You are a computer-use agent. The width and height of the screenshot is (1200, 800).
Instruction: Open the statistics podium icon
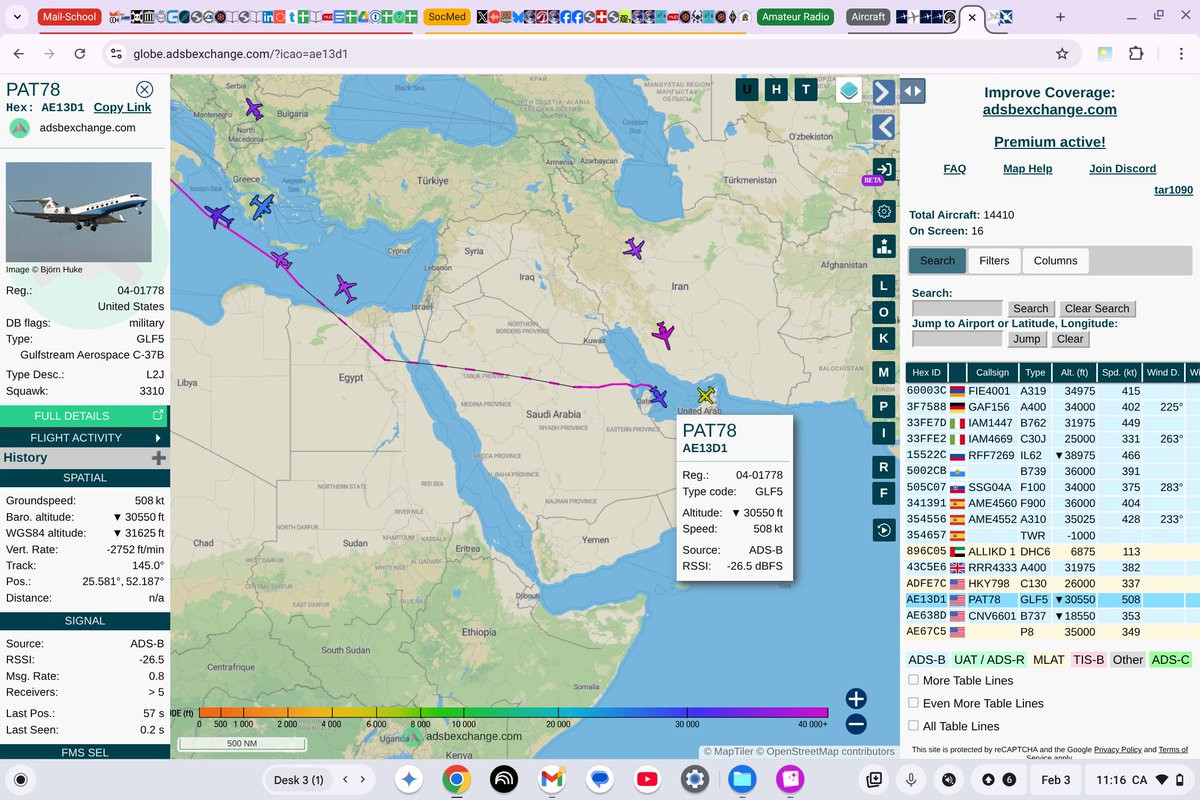point(883,246)
